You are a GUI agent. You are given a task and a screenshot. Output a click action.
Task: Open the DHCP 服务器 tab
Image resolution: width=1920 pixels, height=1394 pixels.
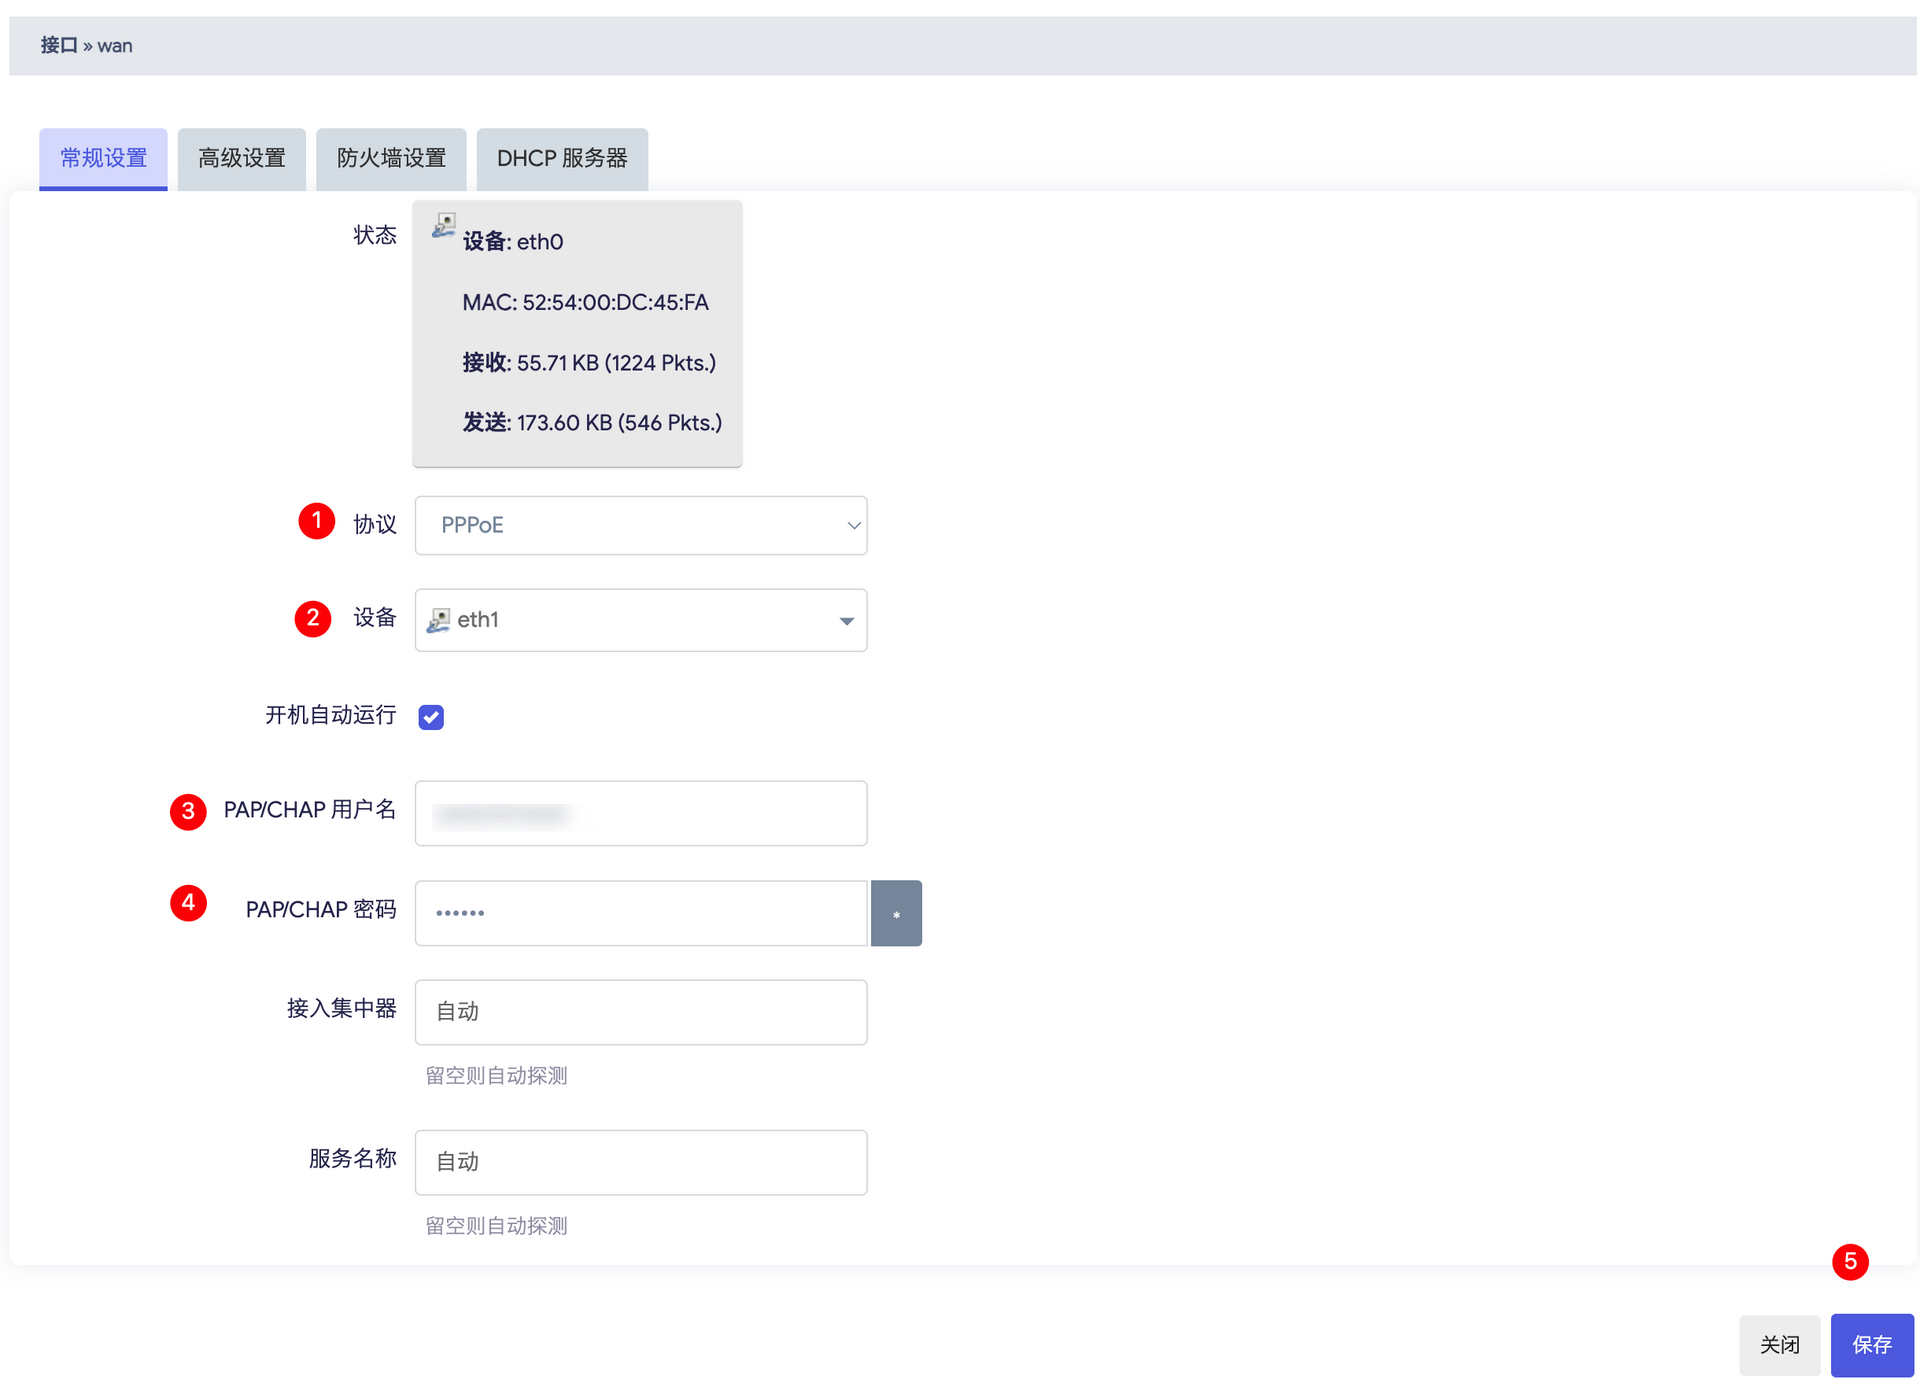coord(562,158)
